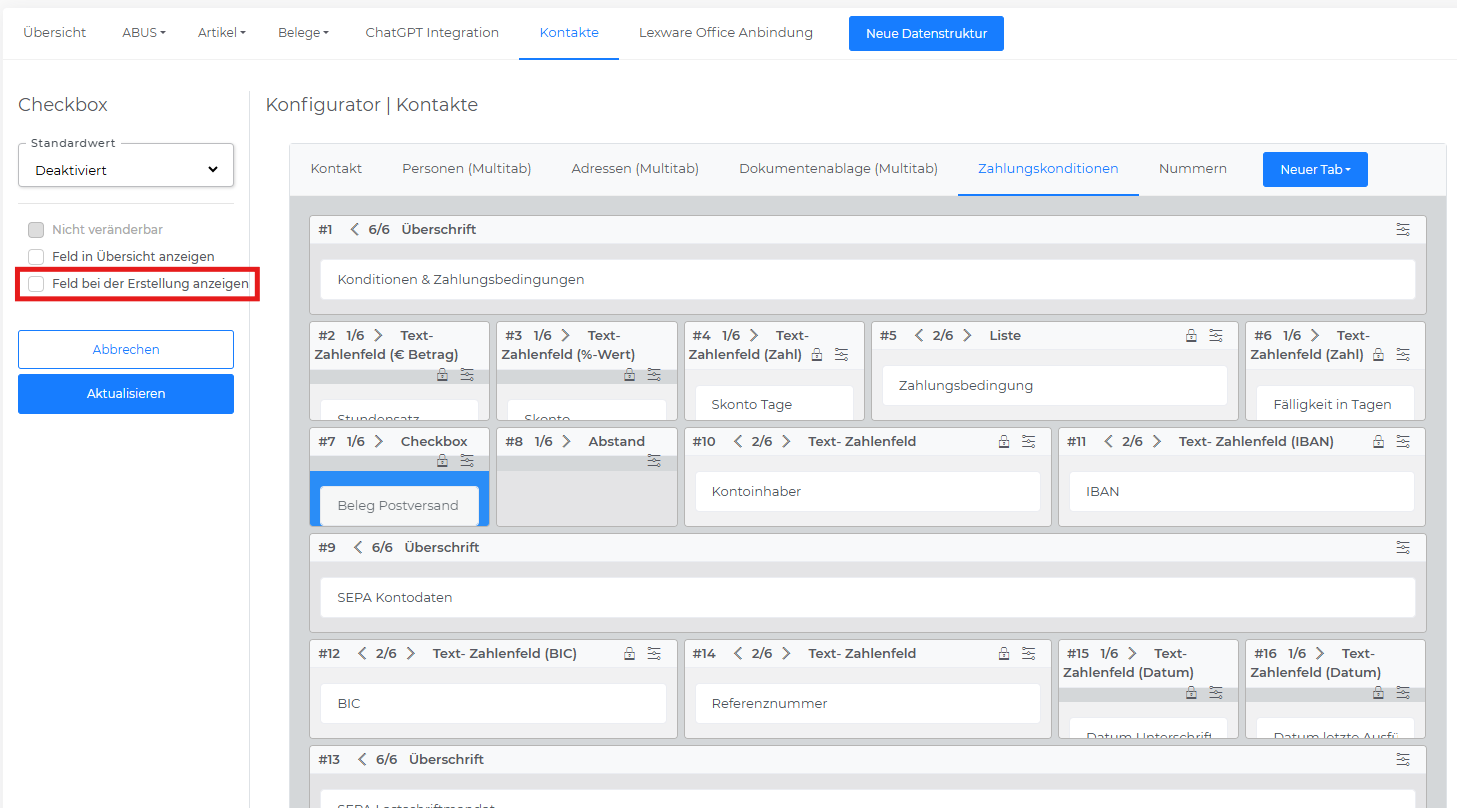The width and height of the screenshot is (1457, 808).
Task: Select the 'Dokumentenablage (Multitab)' tab
Action: coord(839,169)
